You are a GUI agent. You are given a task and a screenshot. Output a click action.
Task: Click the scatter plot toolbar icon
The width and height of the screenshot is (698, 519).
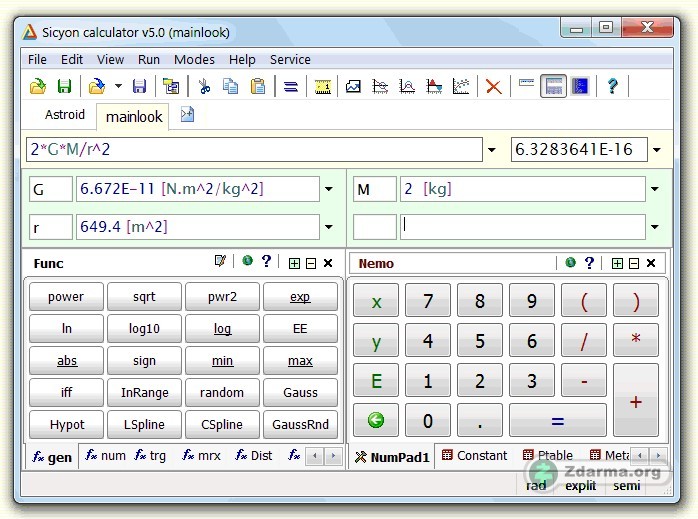coord(461,86)
